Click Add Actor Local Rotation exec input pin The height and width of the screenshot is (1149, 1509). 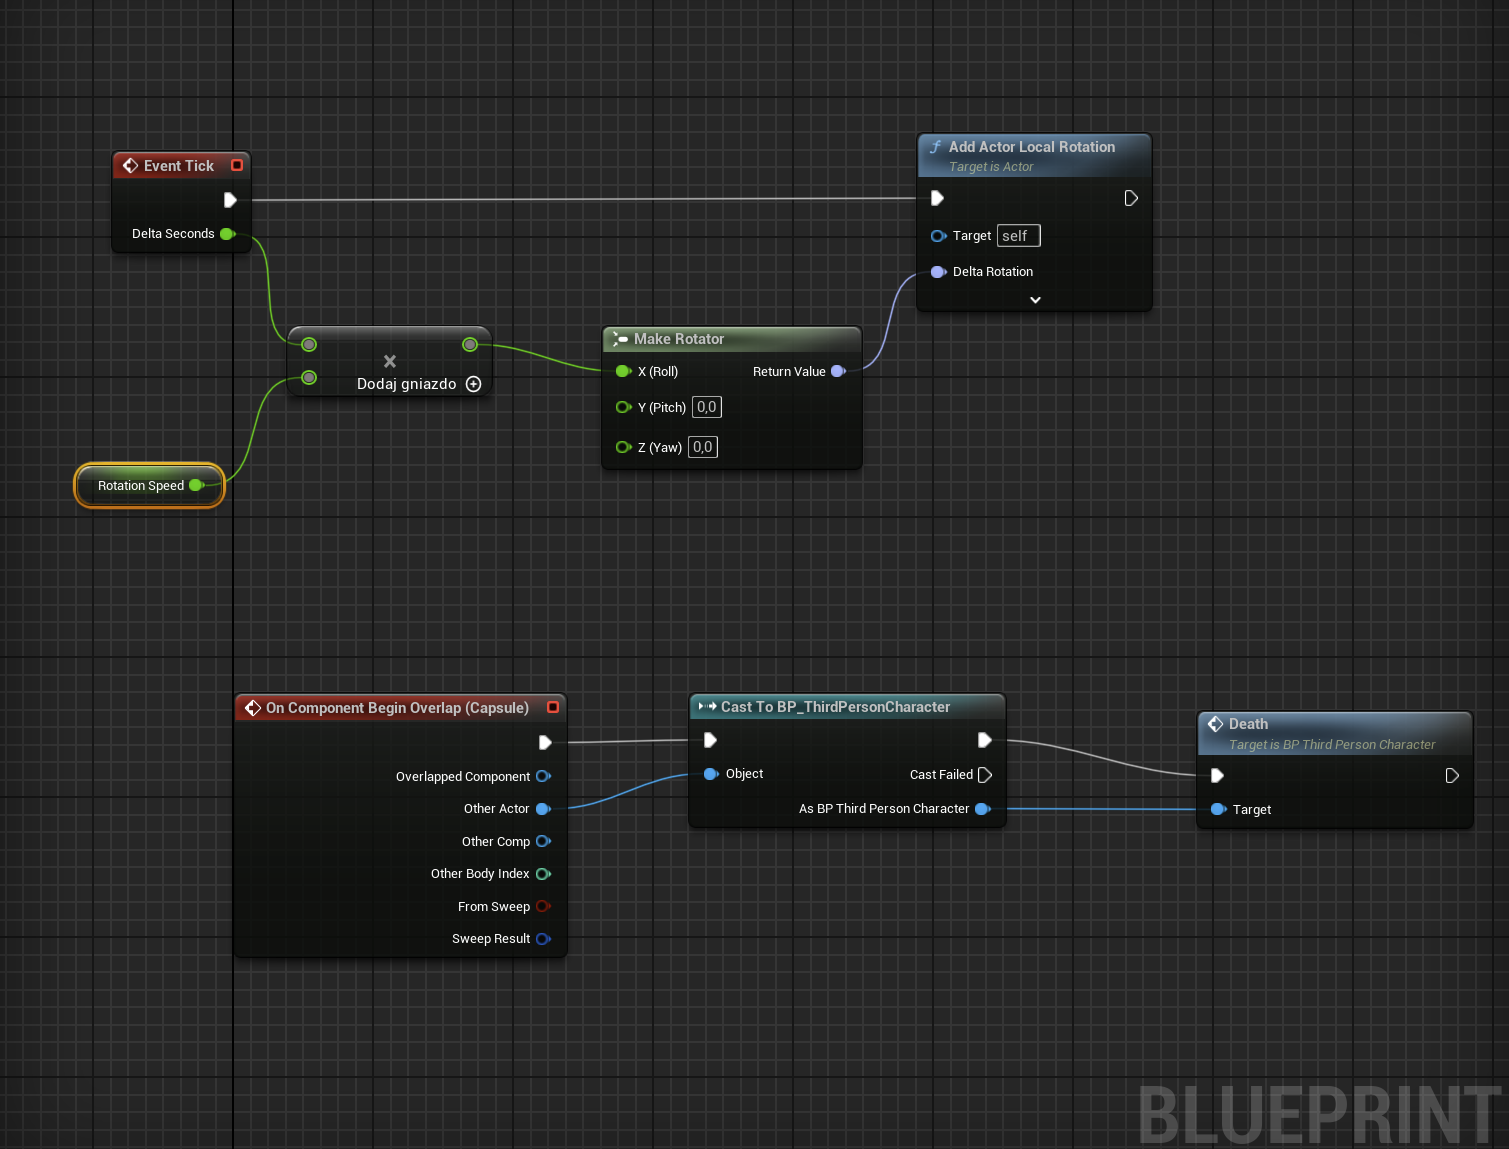(937, 198)
